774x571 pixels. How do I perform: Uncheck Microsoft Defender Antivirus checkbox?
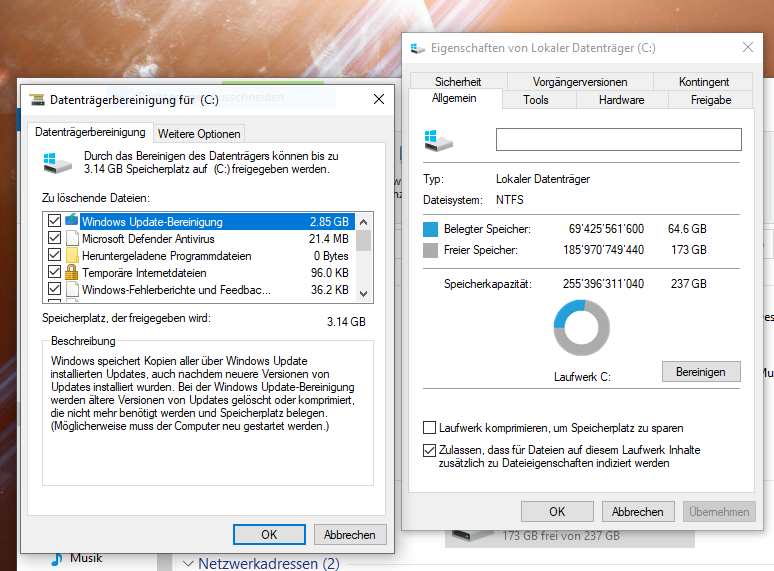click(54, 238)
